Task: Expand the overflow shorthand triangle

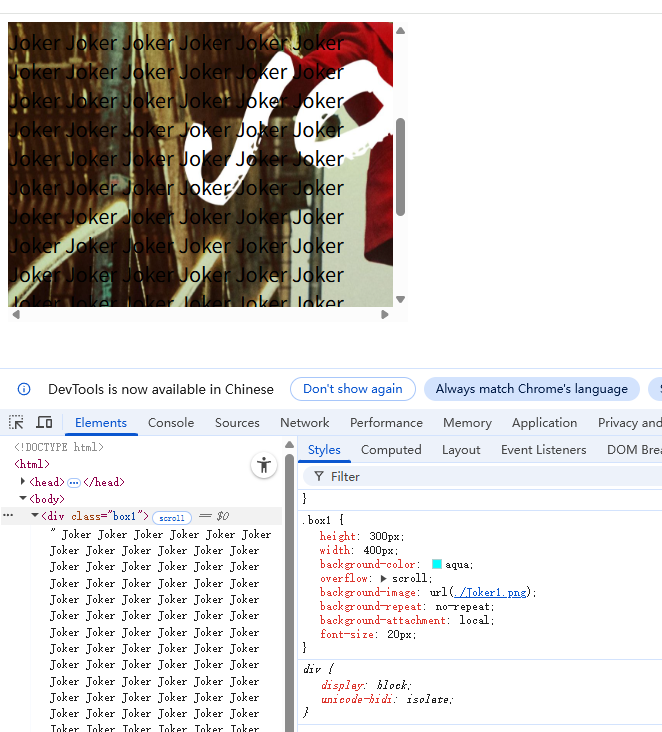Action: pos(384,578)
